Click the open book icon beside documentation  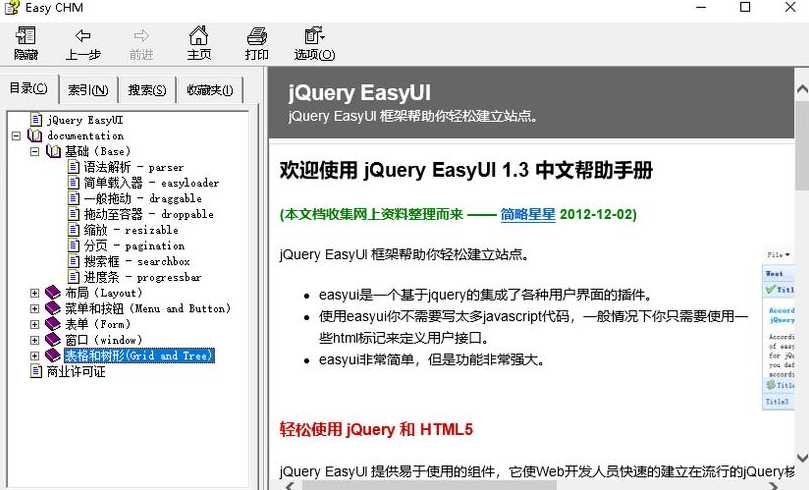coord(35,136)
